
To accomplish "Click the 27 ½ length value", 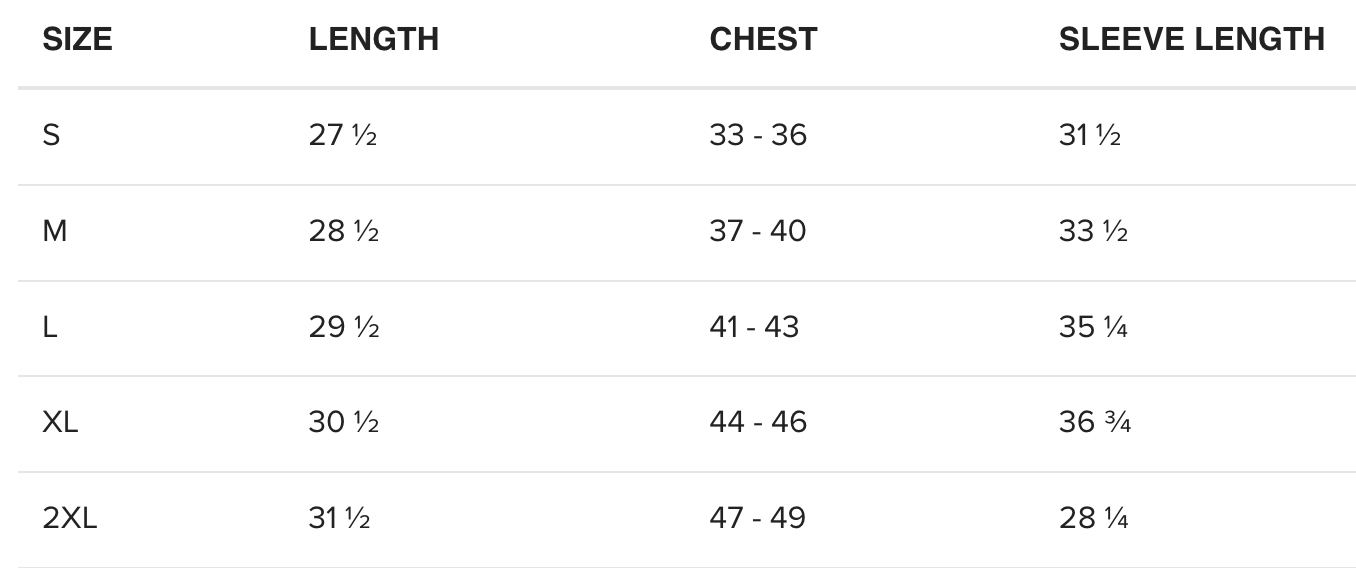I will click(x=343, y=135).
